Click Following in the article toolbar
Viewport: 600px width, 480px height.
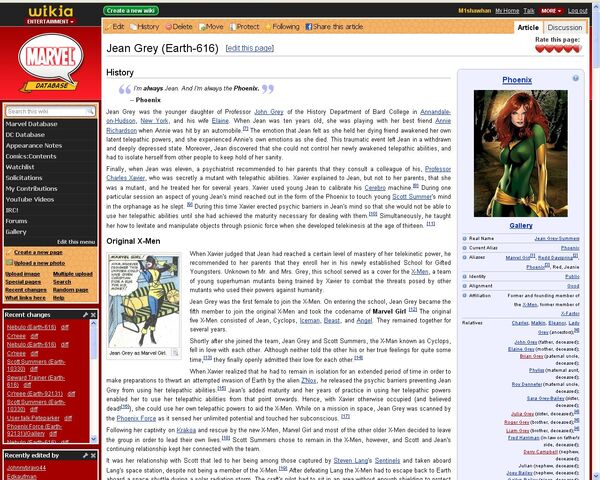point(282,27)
